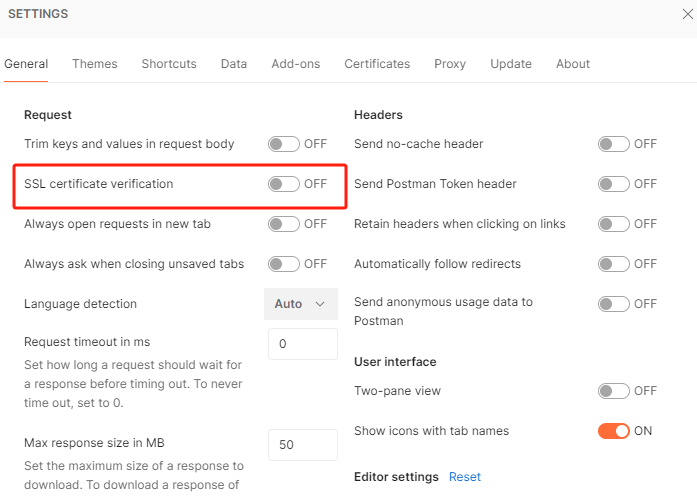This screenshot has width=697, height=496.
Task: Switch on Two-pane view
Action: coord(614,391)
